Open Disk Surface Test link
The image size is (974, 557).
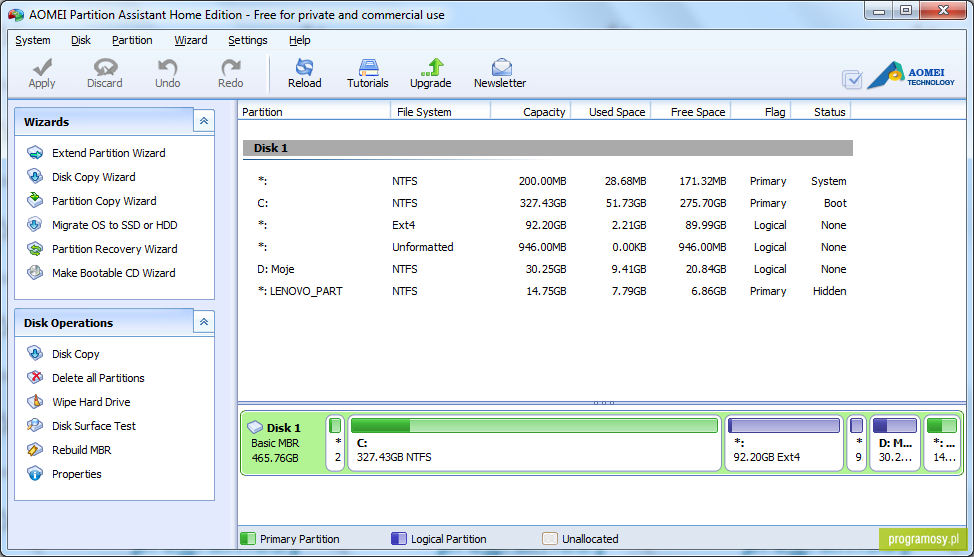[x=94, y=425]
